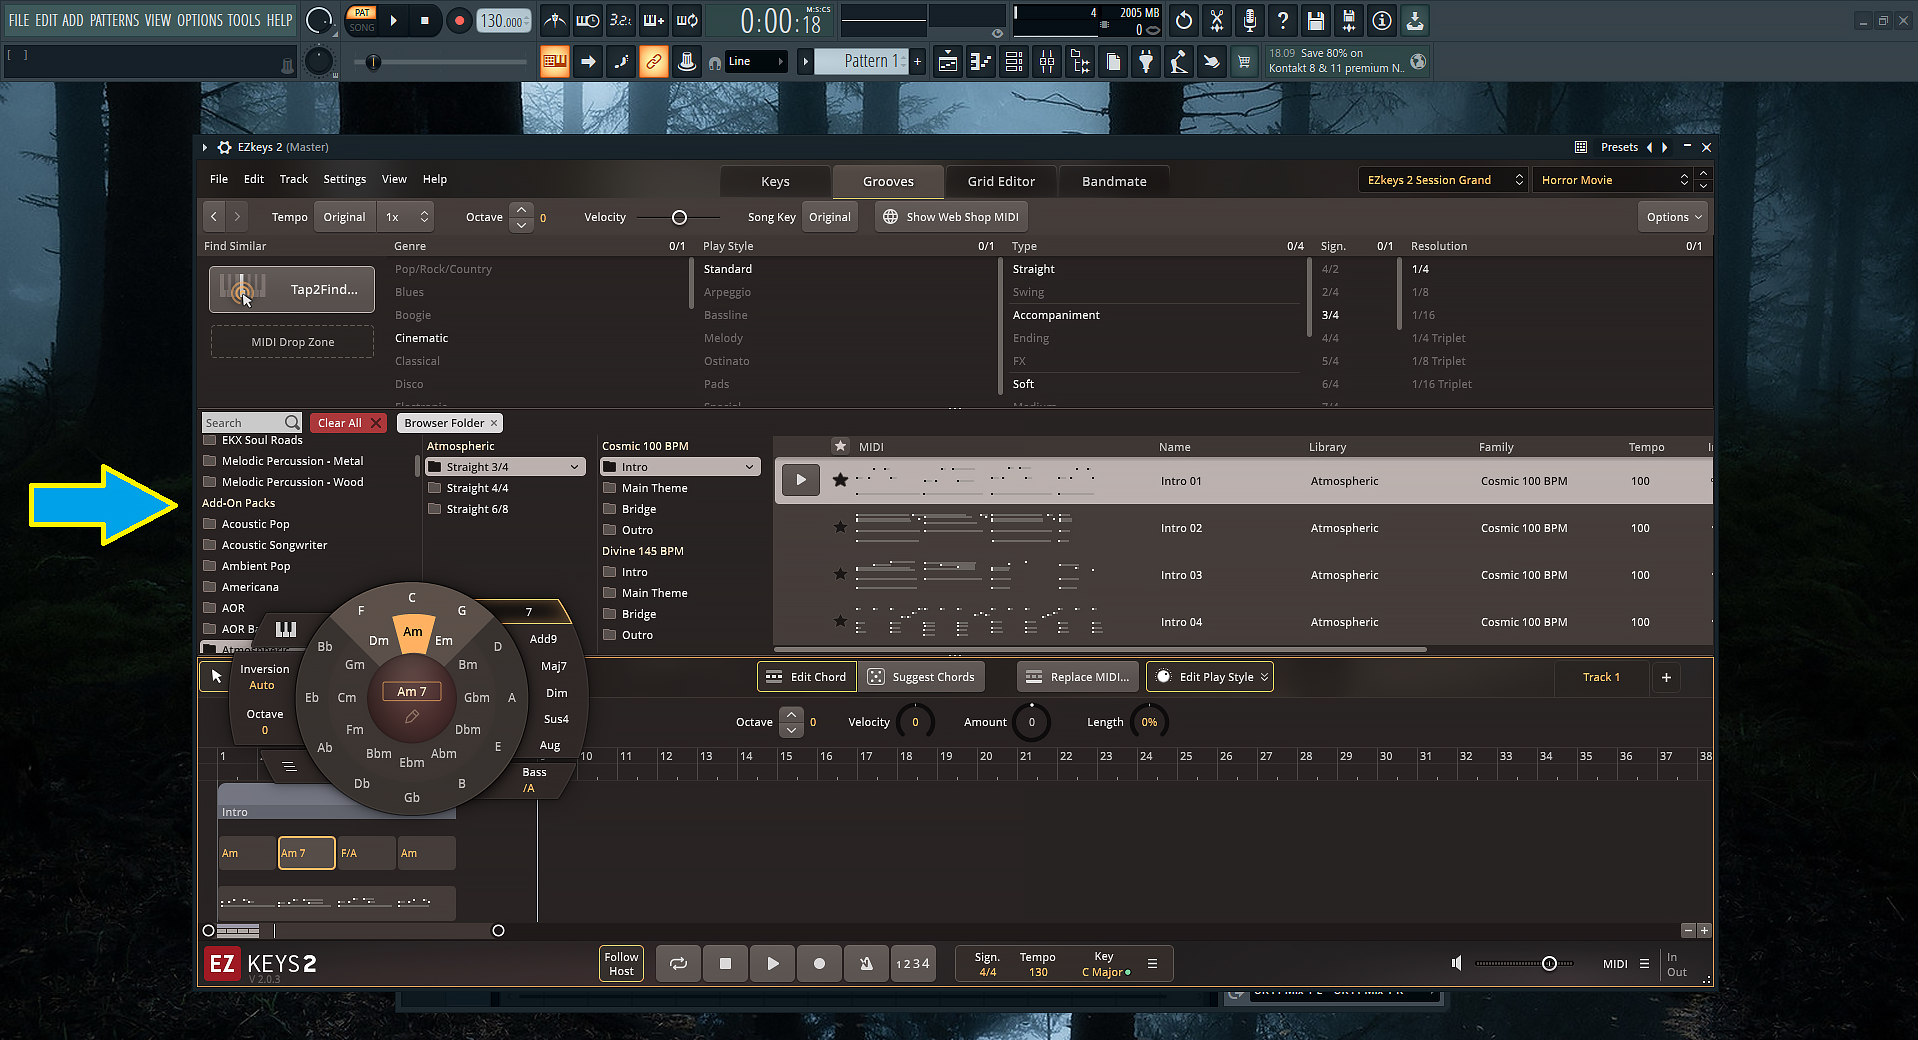Add a new pattern with plus button

pos(917,62)
